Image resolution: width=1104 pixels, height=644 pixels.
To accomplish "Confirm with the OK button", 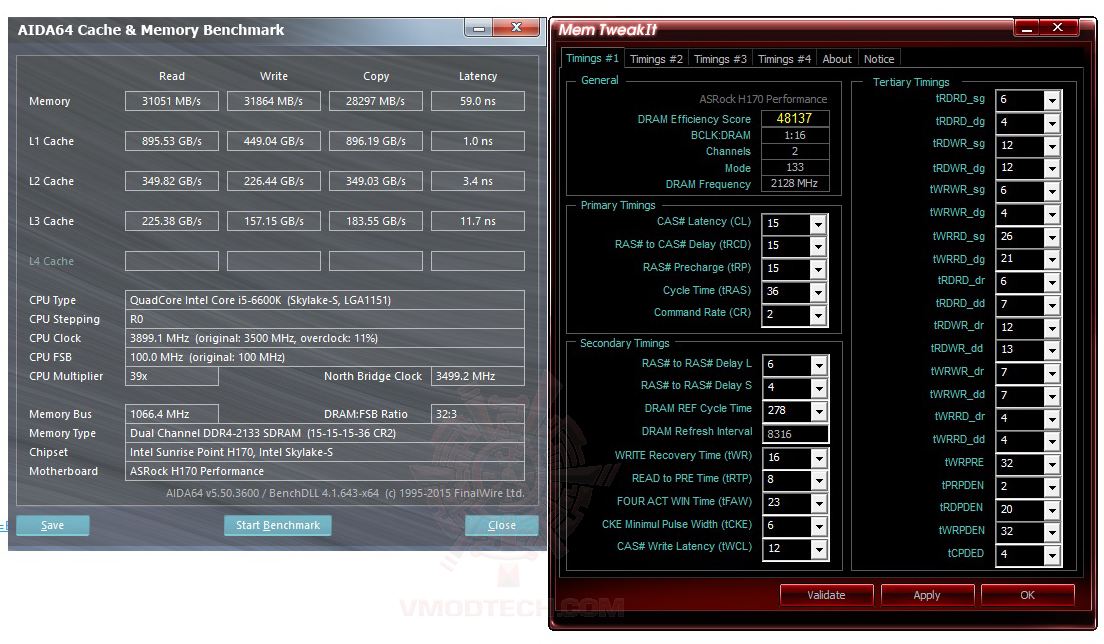I will (x=1027, y=595).
